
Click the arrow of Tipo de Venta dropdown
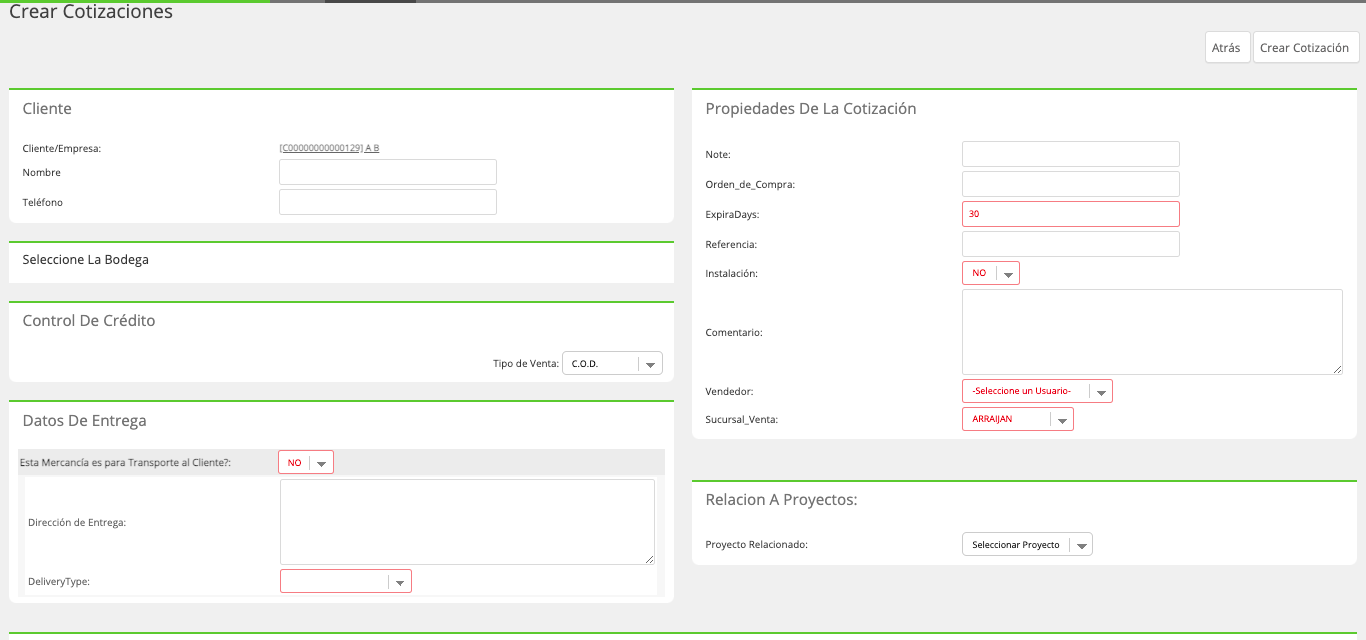650,365
